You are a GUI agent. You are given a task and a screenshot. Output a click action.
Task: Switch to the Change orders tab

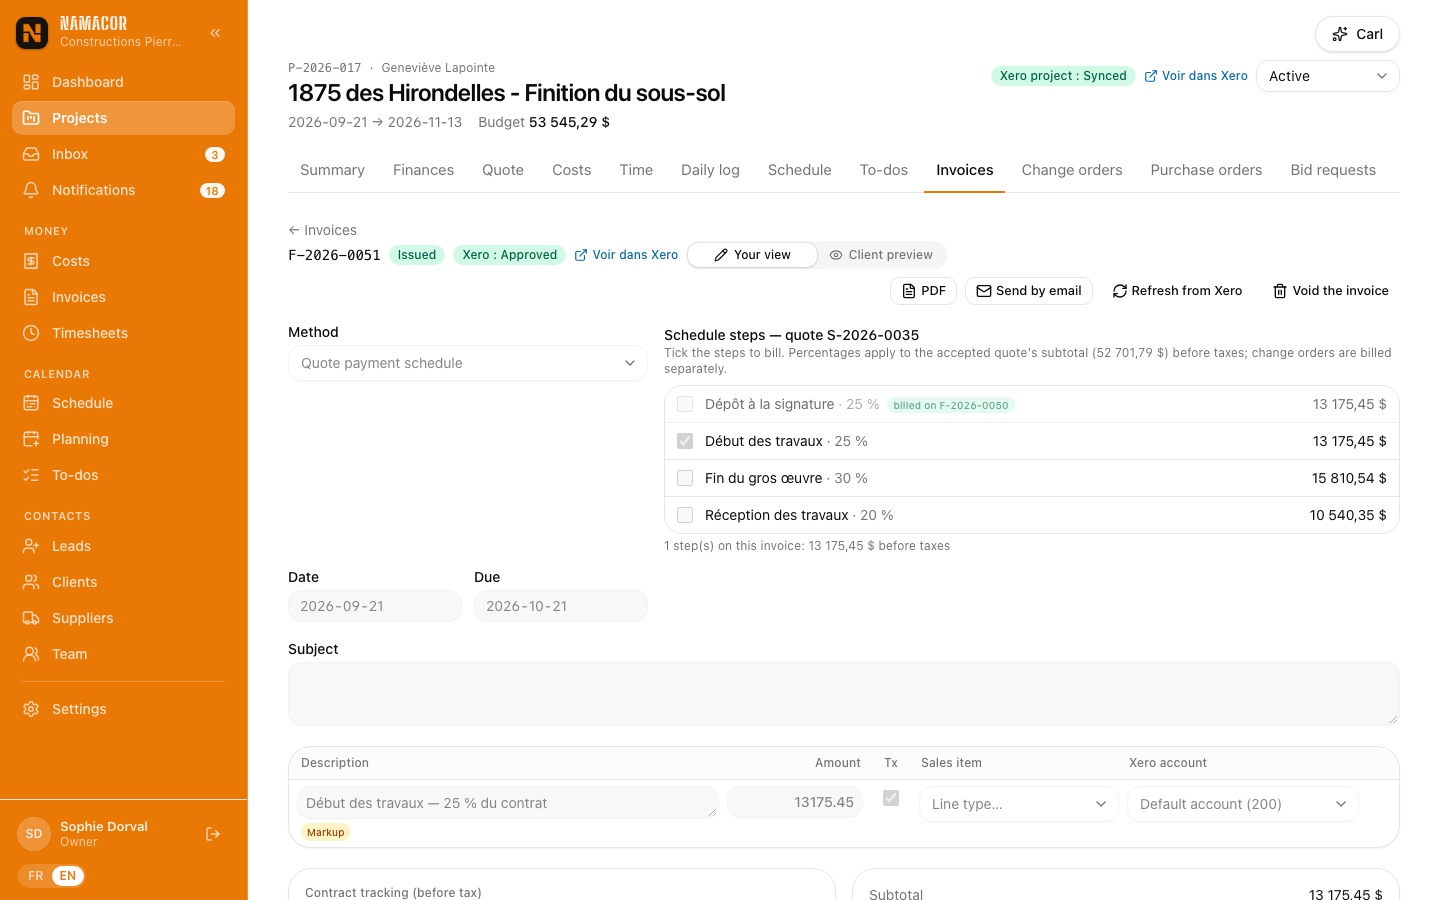pyautogui.click(x=1072, y=170)
